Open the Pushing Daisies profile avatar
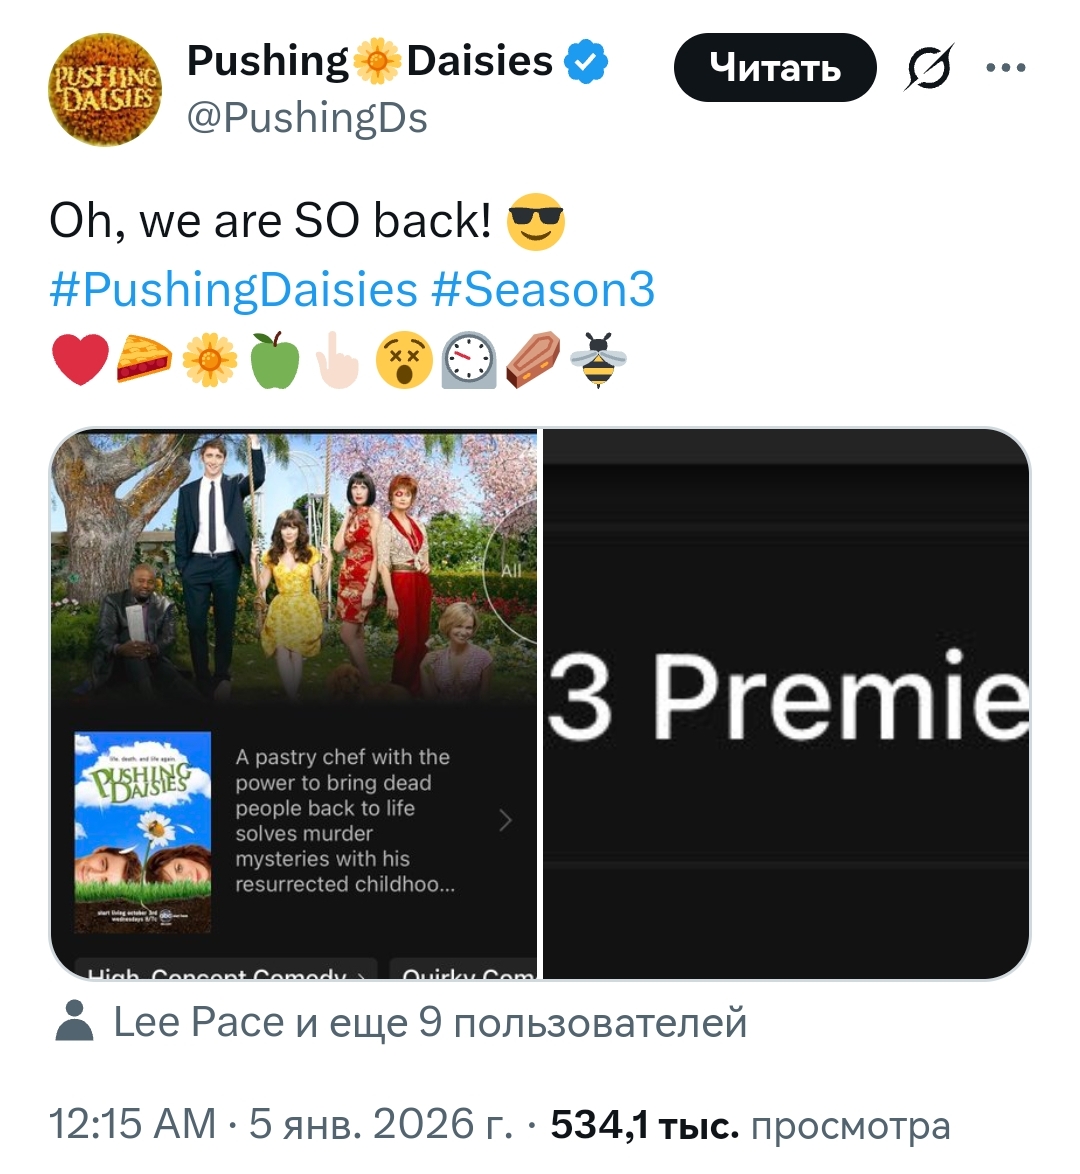The width and height of the screenshot is (1080, 1174). pos(105,90)
